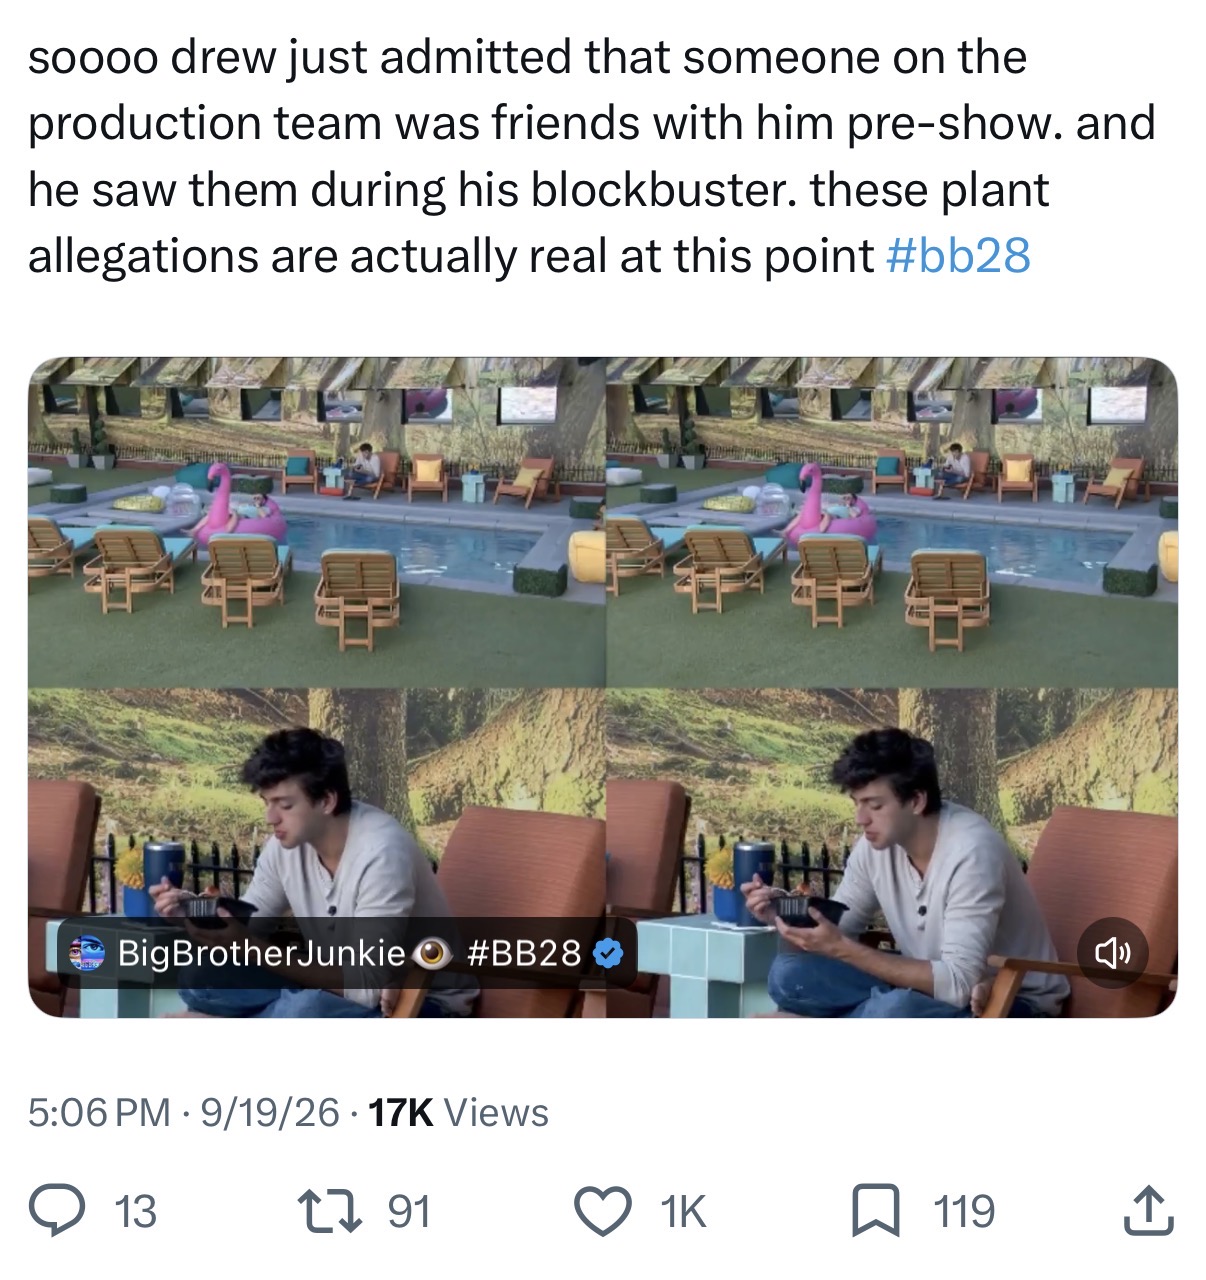View the 17K Views count

click(x=459, y=1113)
